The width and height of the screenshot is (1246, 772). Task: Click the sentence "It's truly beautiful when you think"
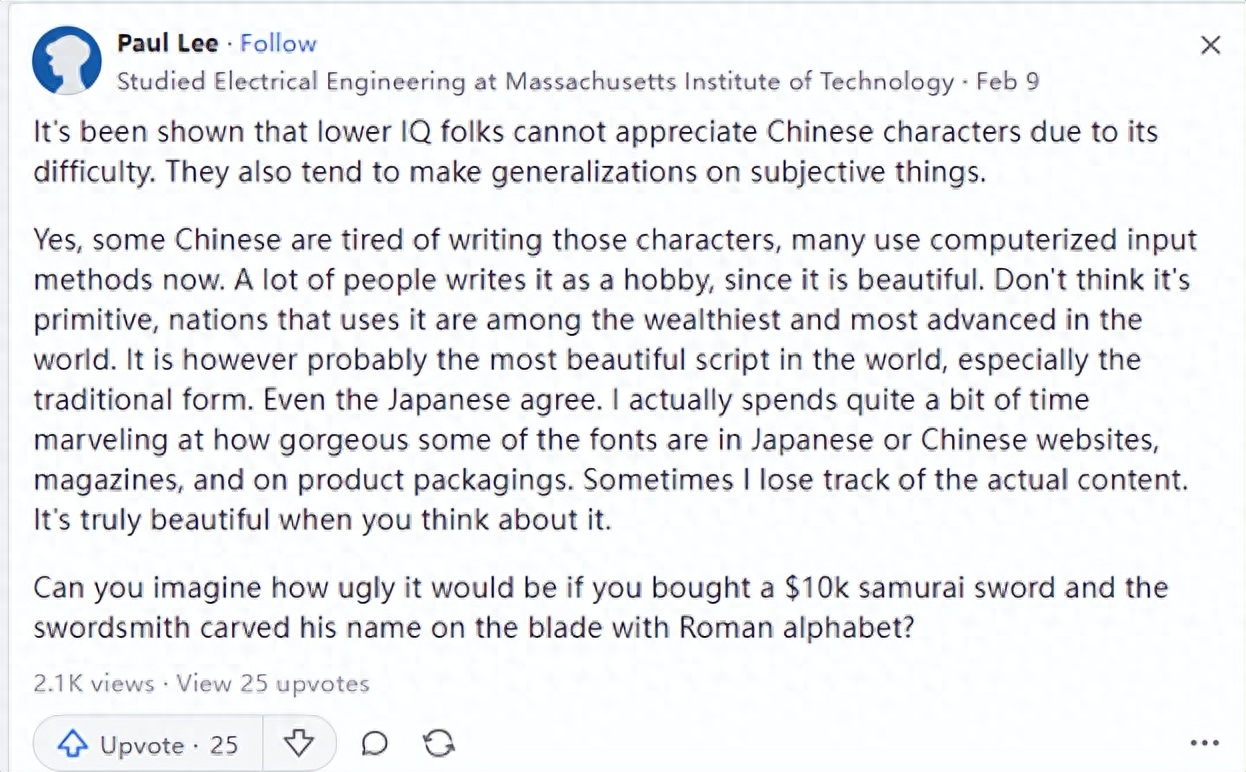[x=322, y=520]
